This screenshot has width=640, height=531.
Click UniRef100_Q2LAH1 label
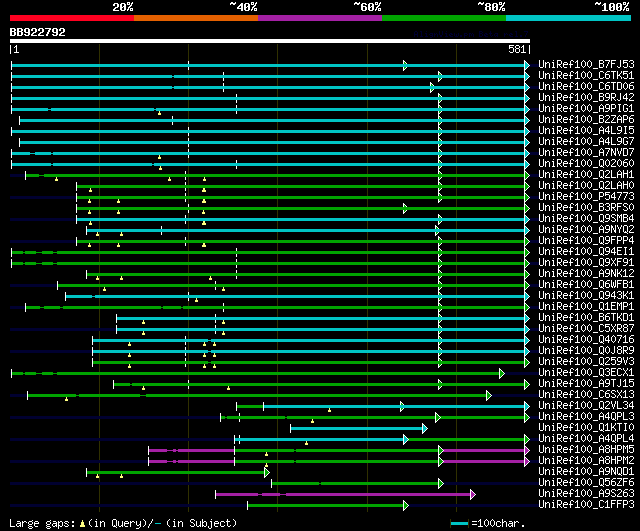[x=586, y=175]
